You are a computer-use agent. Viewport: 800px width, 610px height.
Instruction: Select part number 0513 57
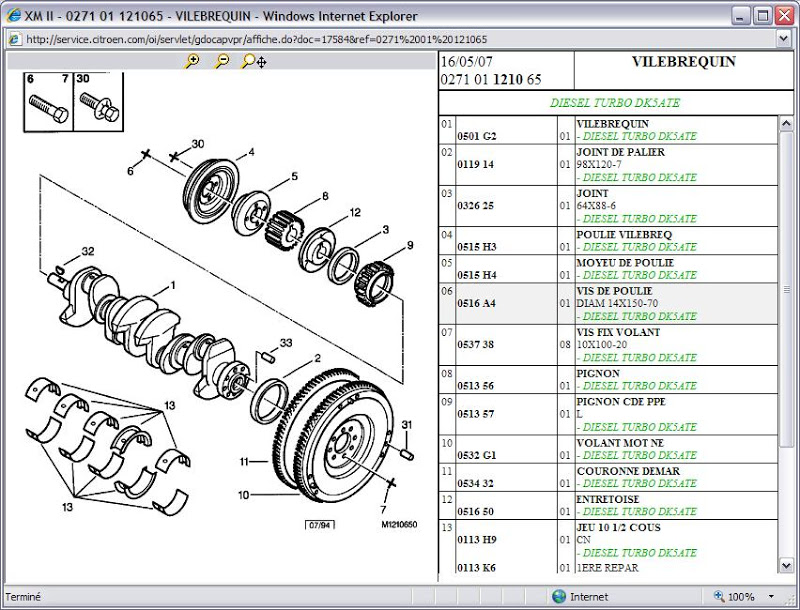pos(476,414)
